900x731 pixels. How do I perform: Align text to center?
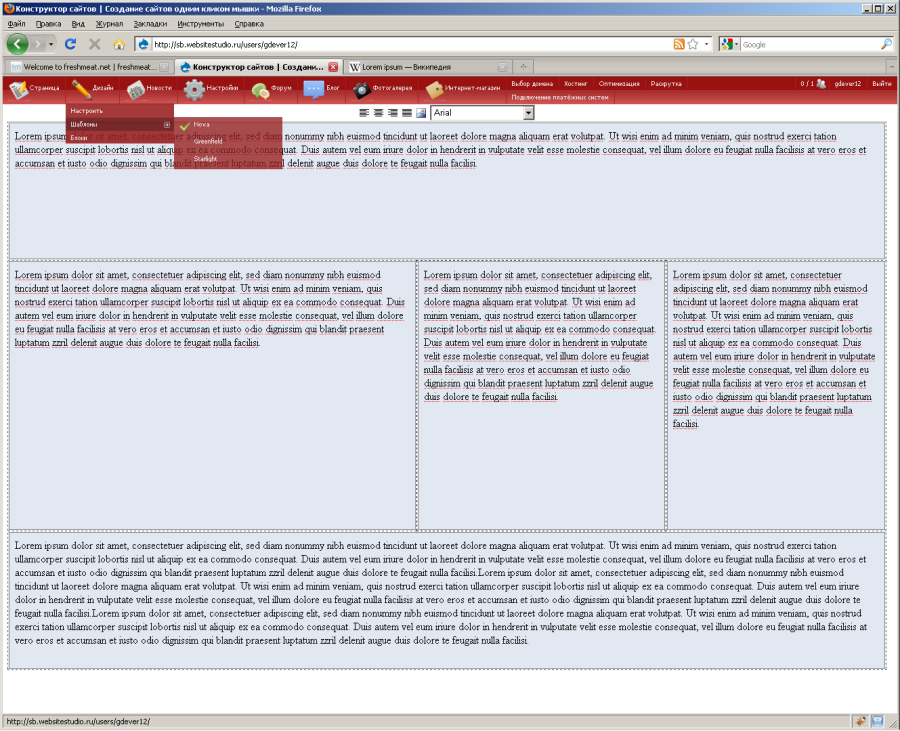pos(379,114)
